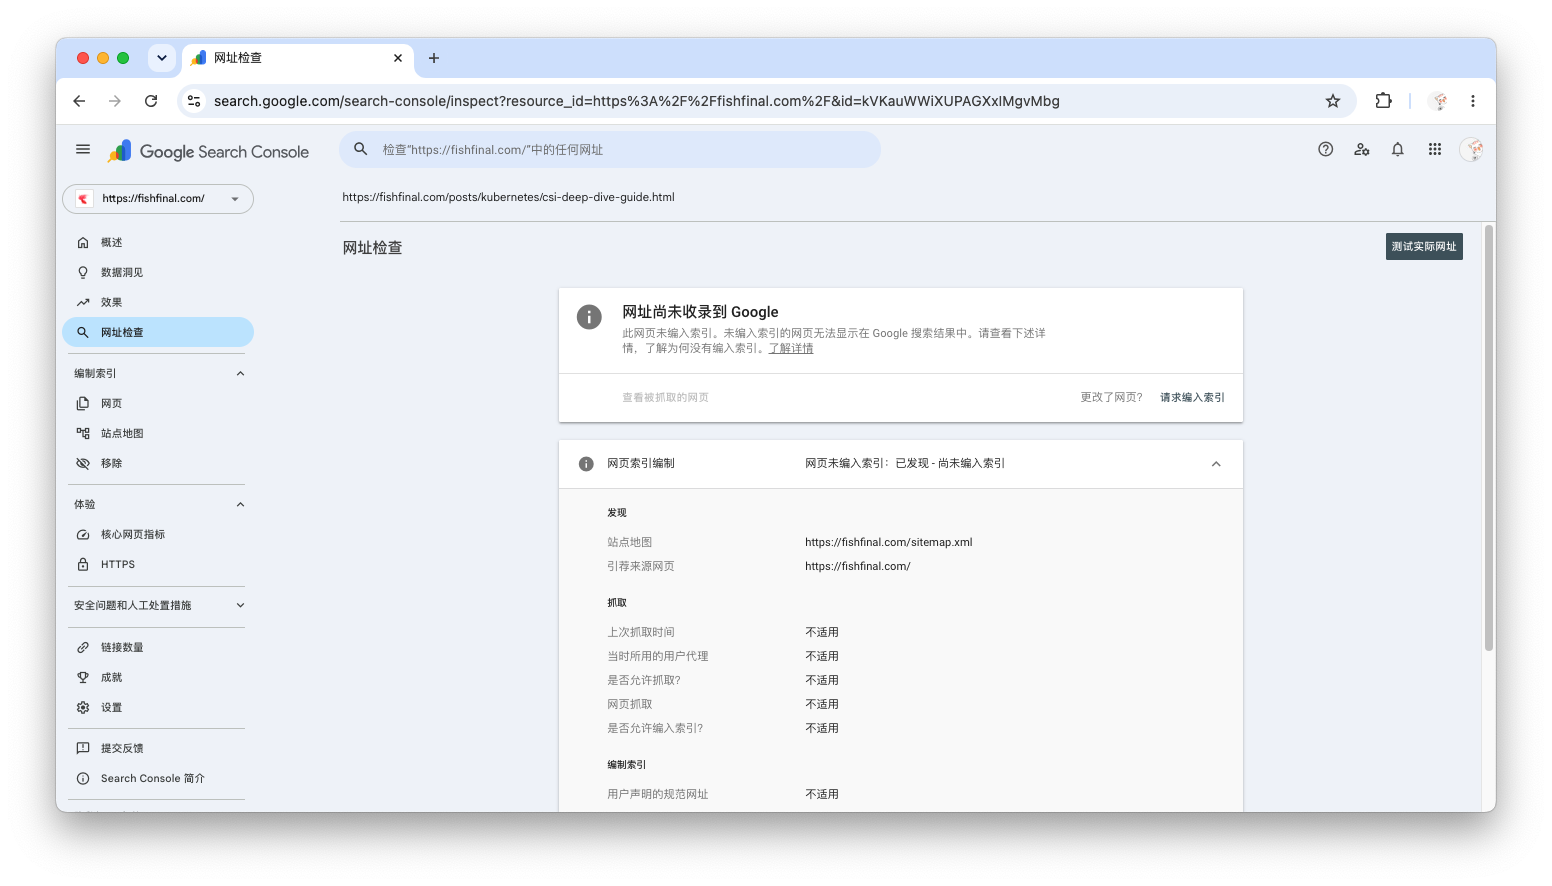Click the 是否允许抓取? label
This screenshot has height=886, width=1552.
tap(644, 681)
